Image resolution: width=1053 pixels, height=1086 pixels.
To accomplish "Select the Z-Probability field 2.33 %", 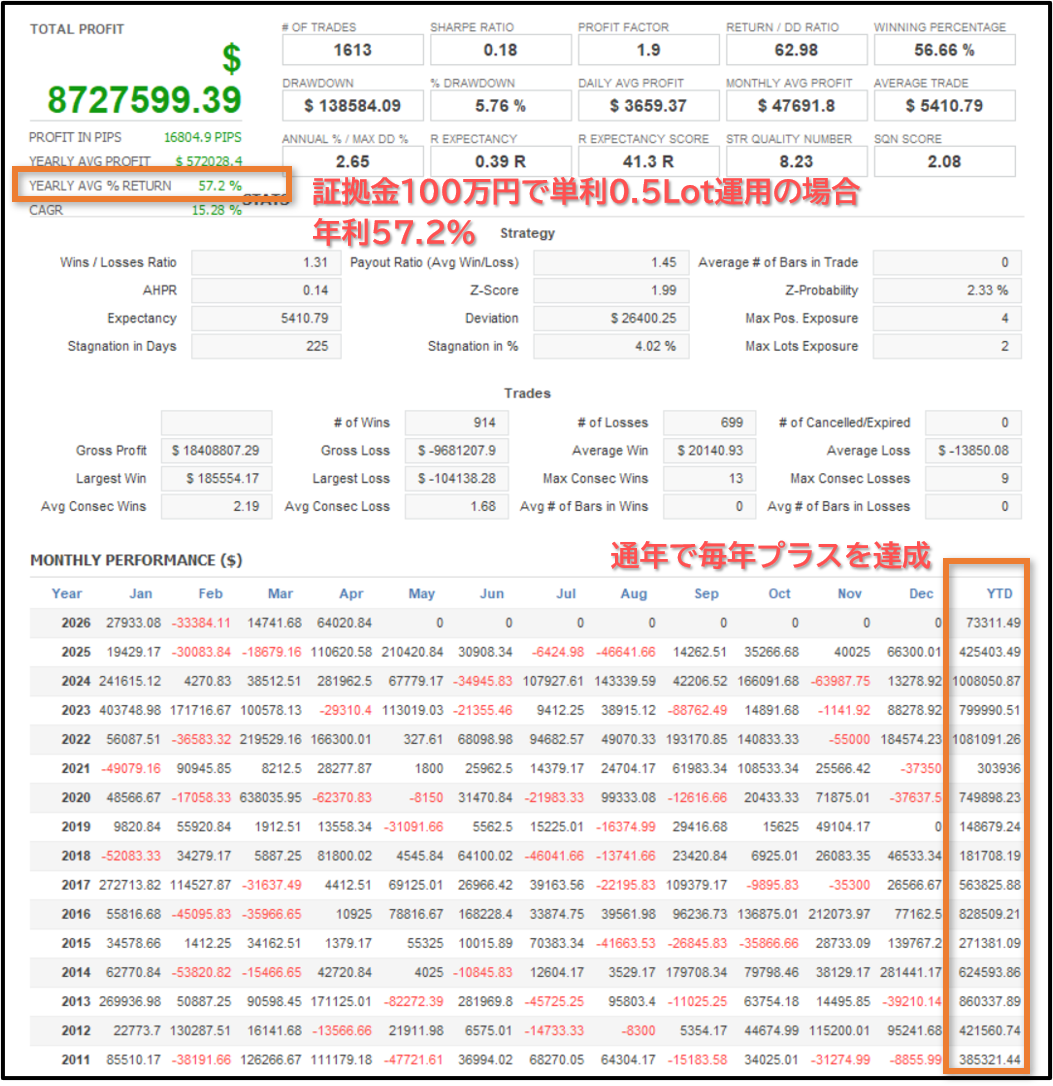I will 946,290.
